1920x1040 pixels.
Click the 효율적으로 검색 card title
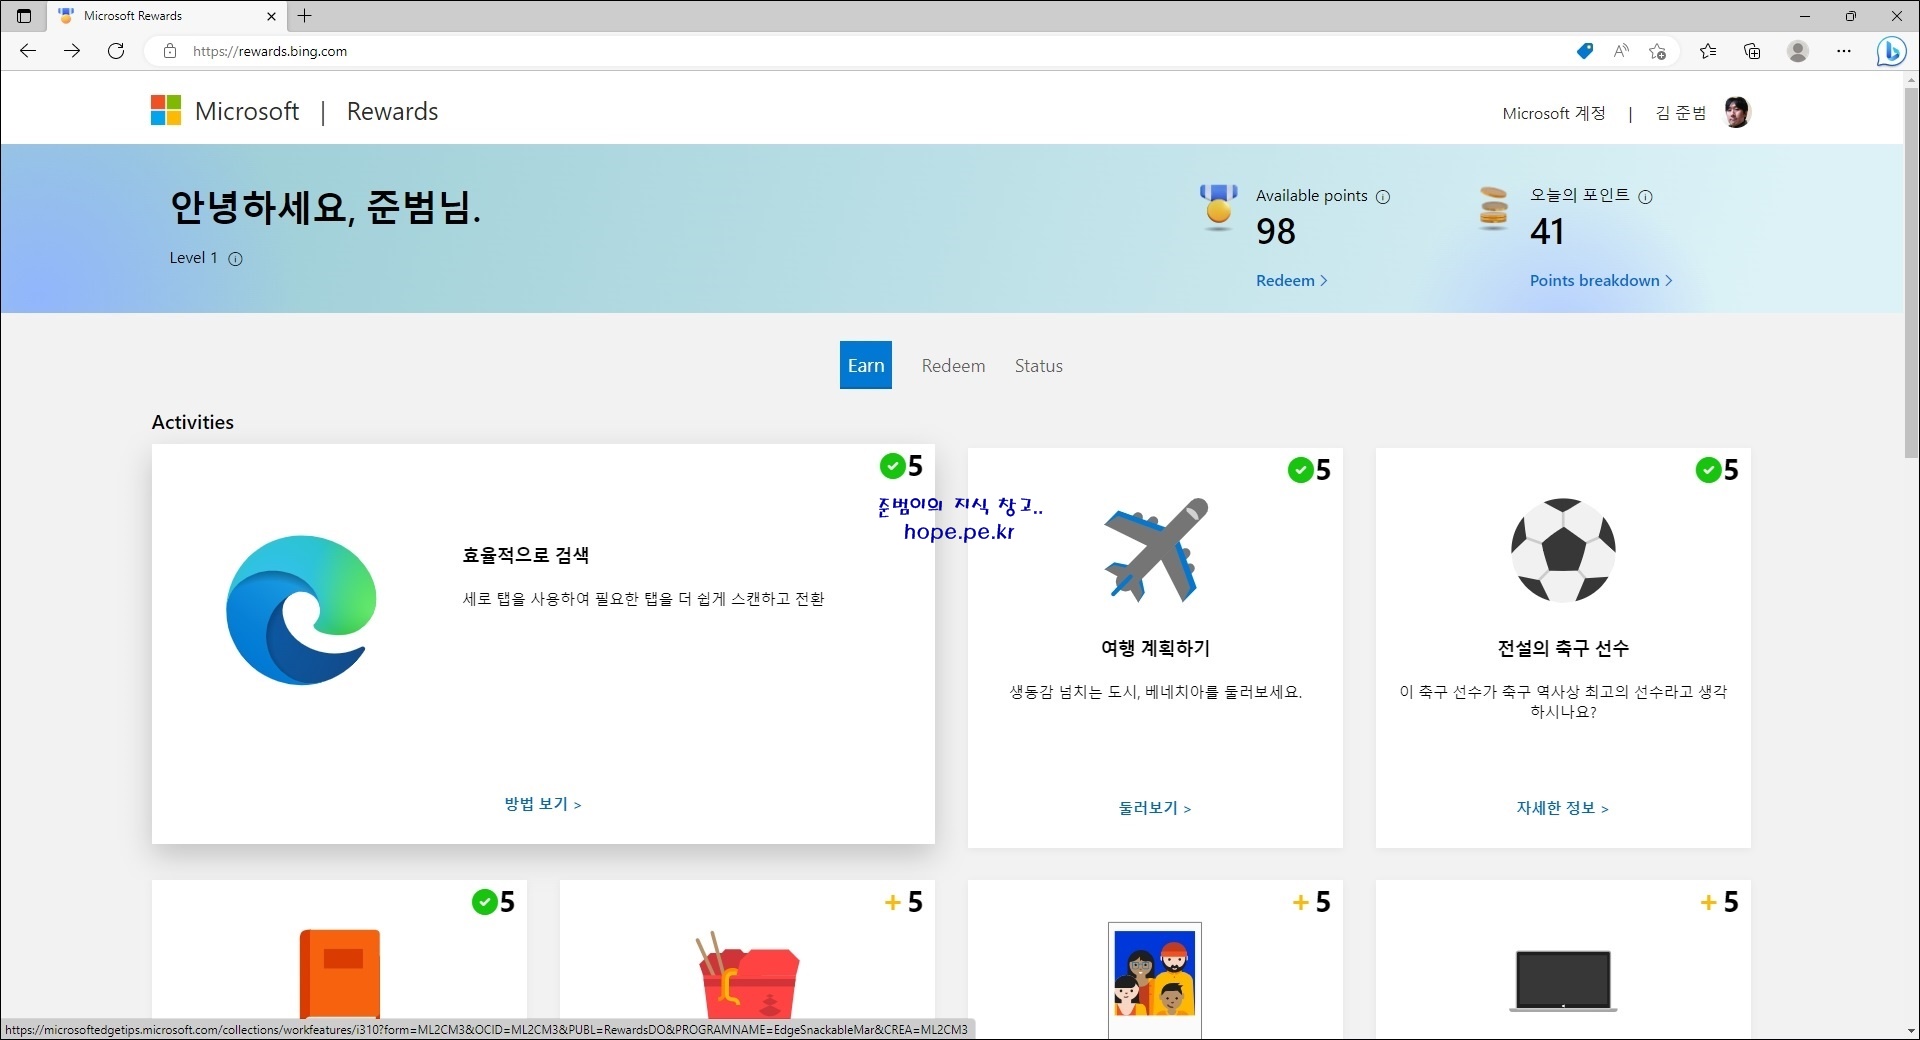[x=525, y=556]
